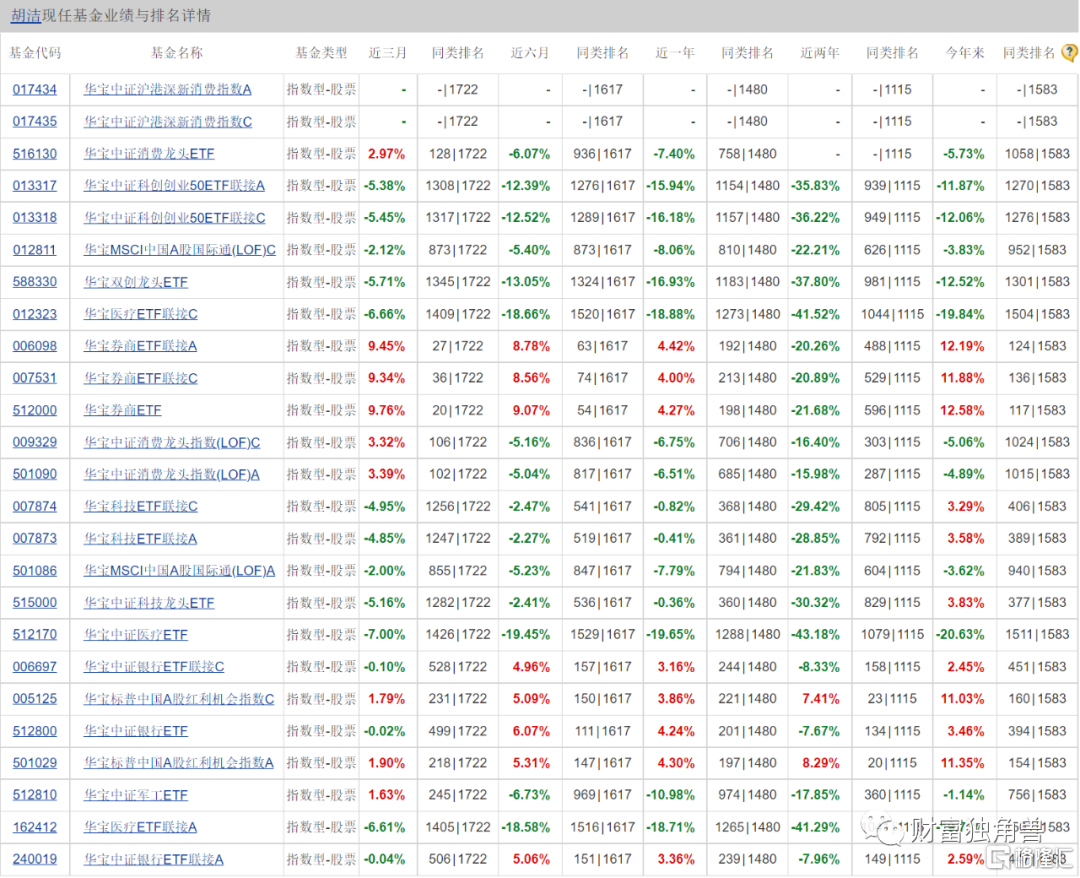The width and height of the screenshot is (1080, 878).
Task: Follow fund code link 240019
Action: point(34,859)
